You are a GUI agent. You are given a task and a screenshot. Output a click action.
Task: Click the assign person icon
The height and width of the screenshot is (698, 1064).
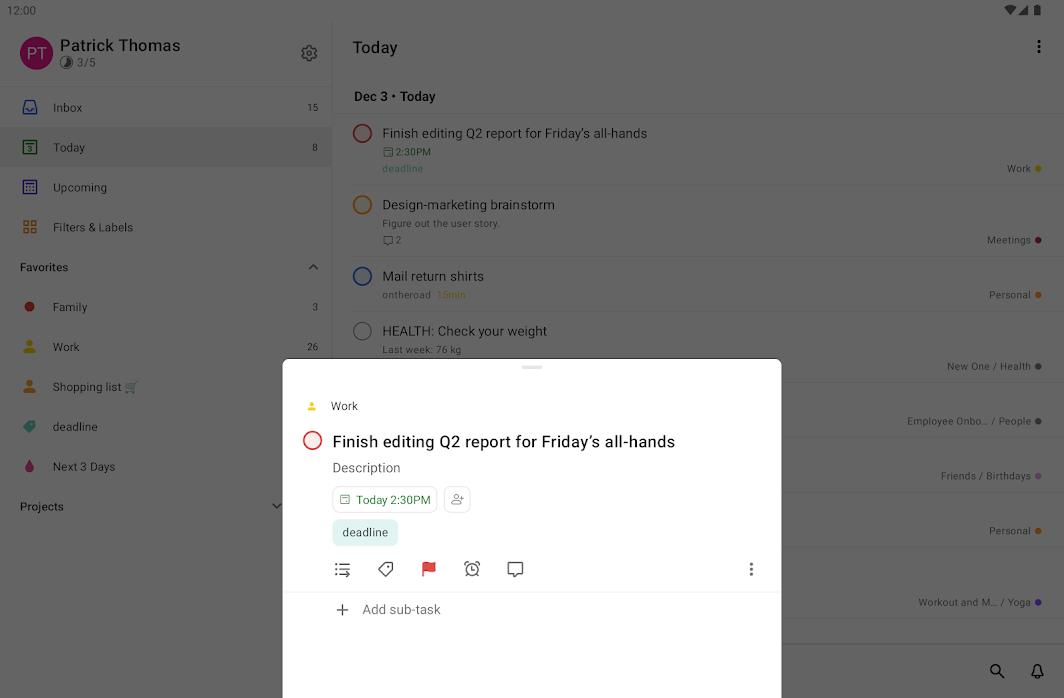(x=457, y=500)
